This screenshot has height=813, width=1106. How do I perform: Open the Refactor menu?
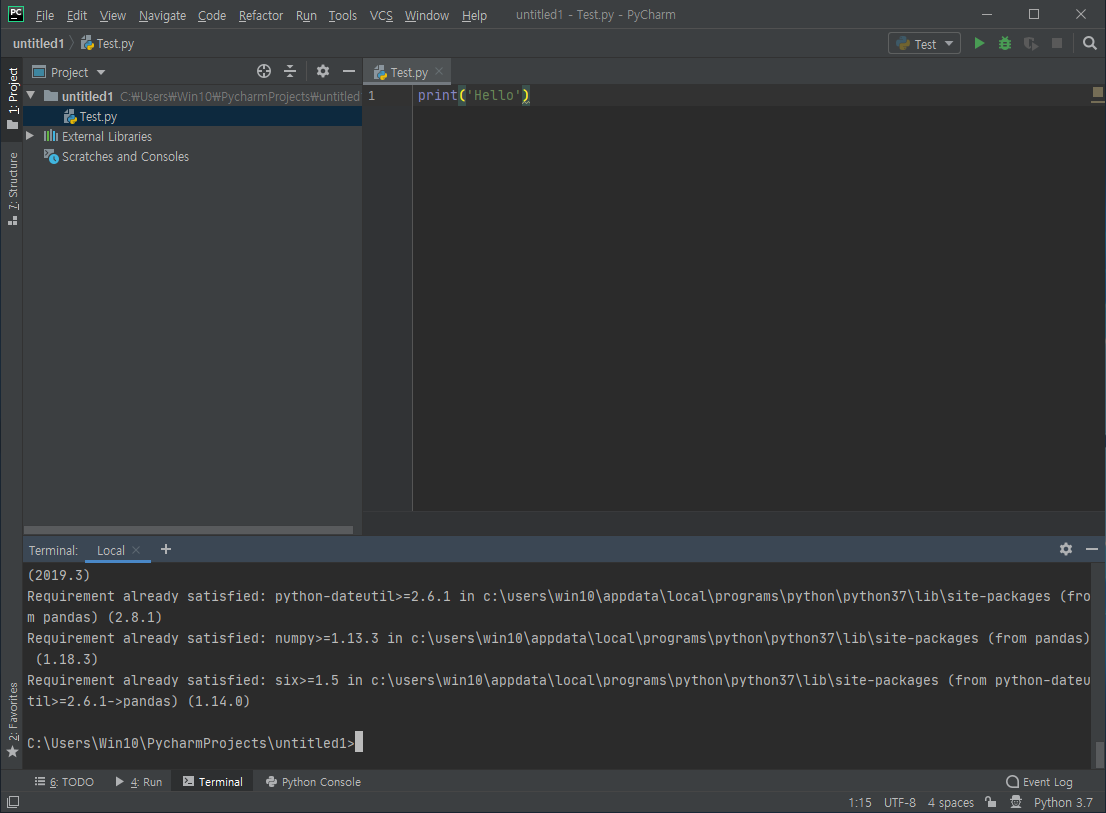260,15
